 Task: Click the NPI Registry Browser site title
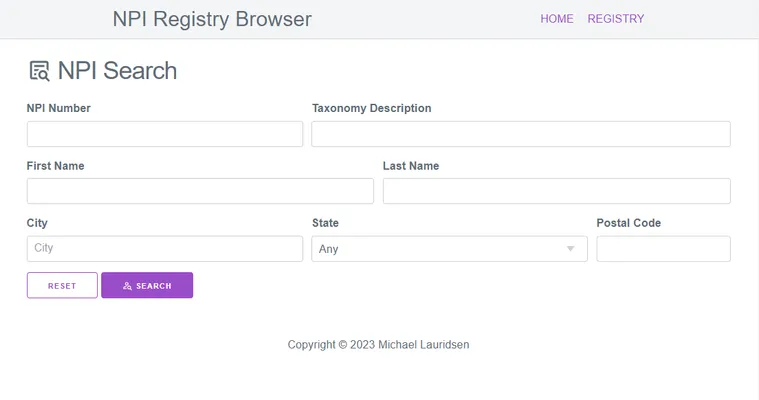pos(212,19)
